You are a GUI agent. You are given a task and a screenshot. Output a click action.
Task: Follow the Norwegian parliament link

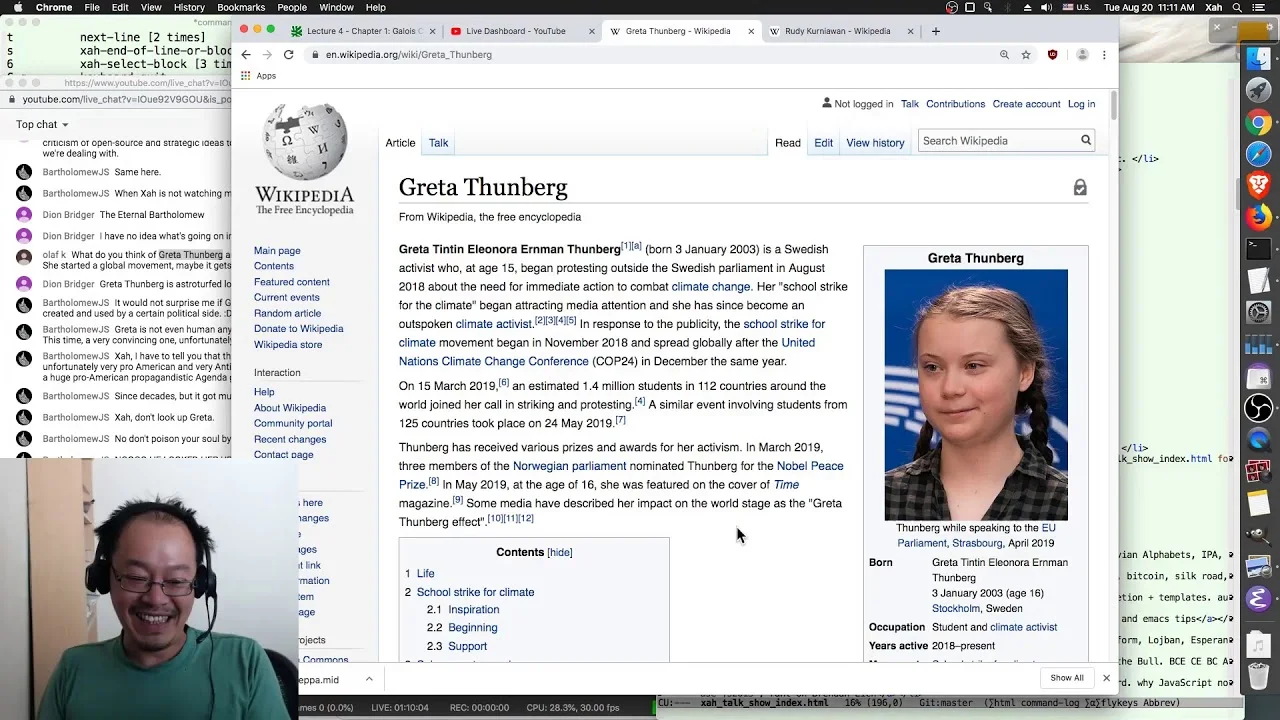coord(569,466)
